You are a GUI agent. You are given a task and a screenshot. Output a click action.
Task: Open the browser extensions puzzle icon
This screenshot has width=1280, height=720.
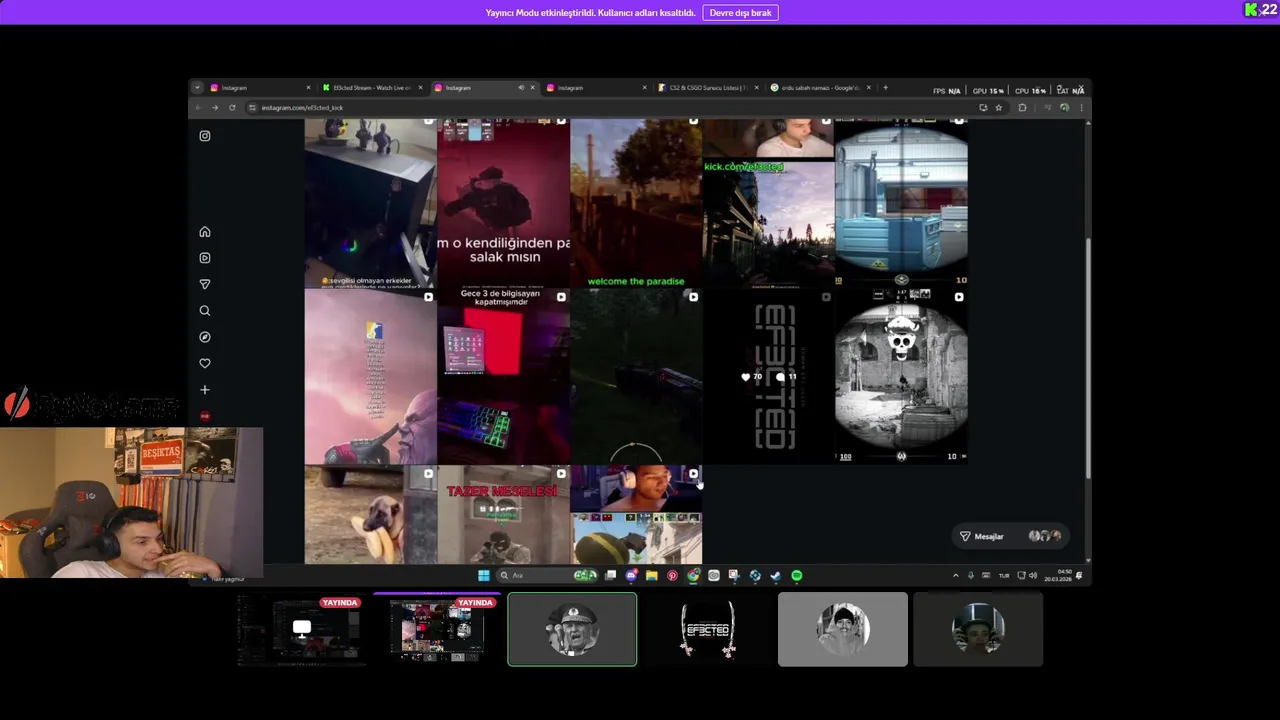pos(1022,108)
